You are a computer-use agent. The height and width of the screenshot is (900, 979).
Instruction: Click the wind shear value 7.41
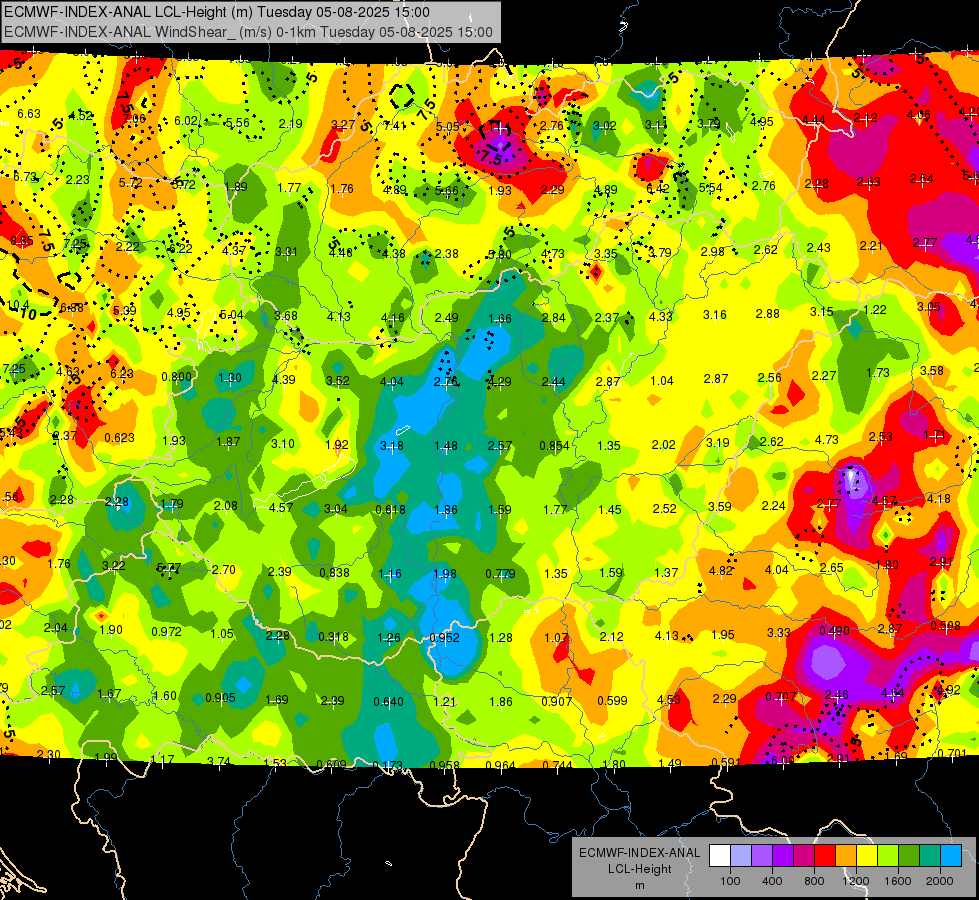coord(395,126)
